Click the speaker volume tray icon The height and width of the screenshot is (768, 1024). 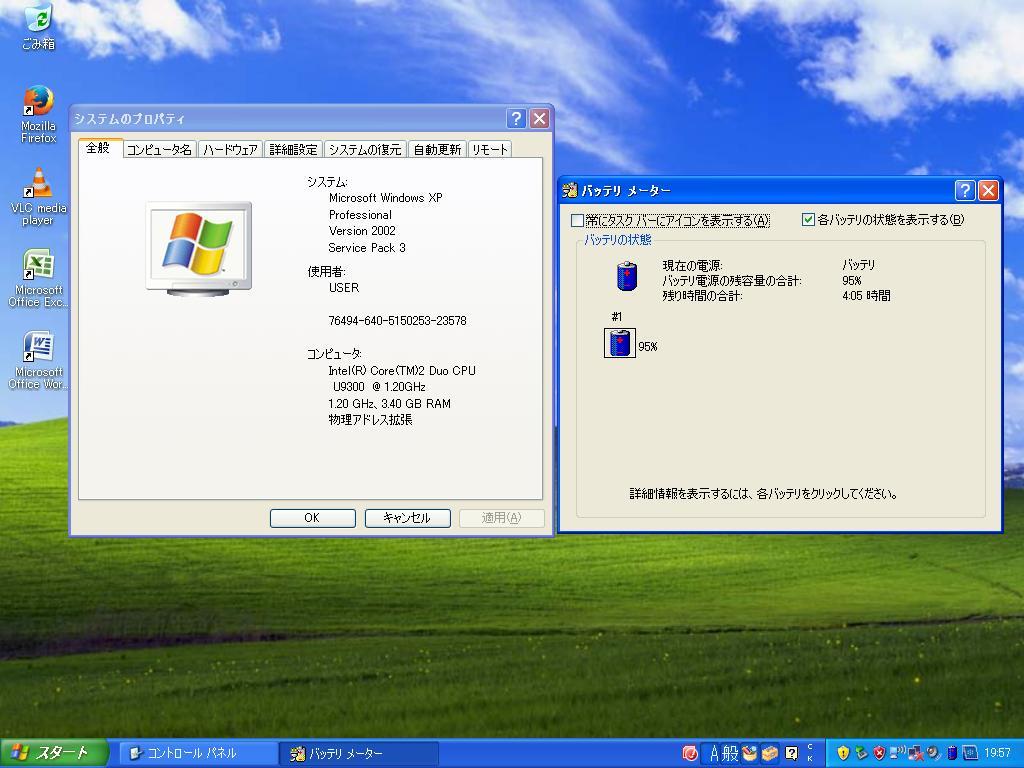(933, 754)
